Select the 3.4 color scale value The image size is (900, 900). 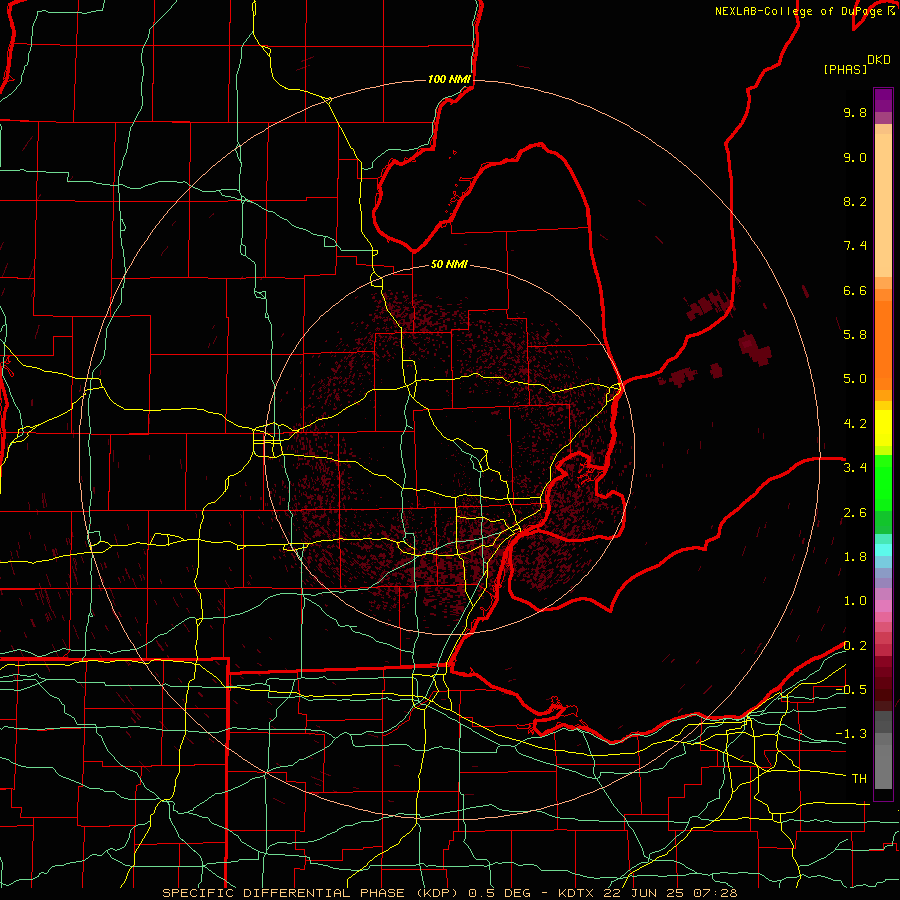point(855,468)
